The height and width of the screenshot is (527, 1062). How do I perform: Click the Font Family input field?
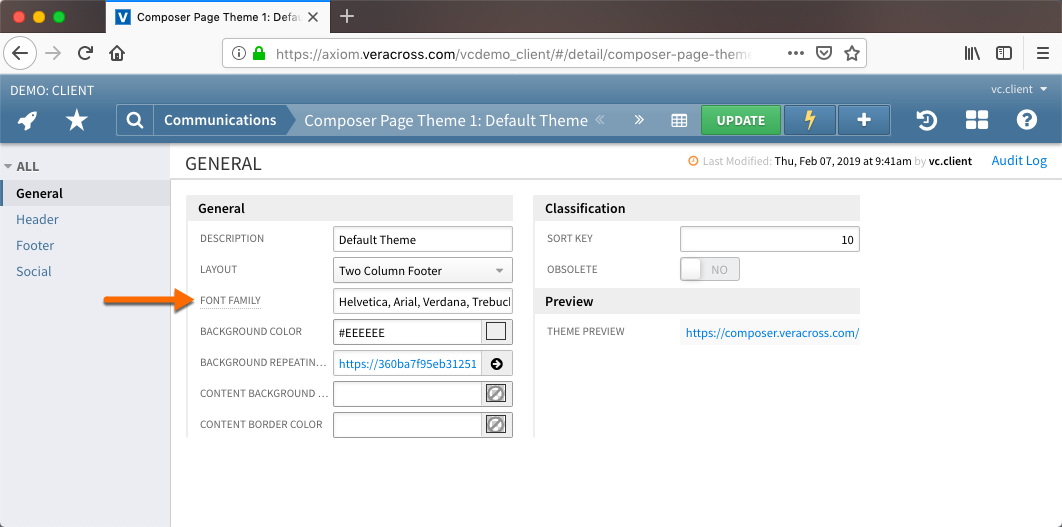(422, 301)
